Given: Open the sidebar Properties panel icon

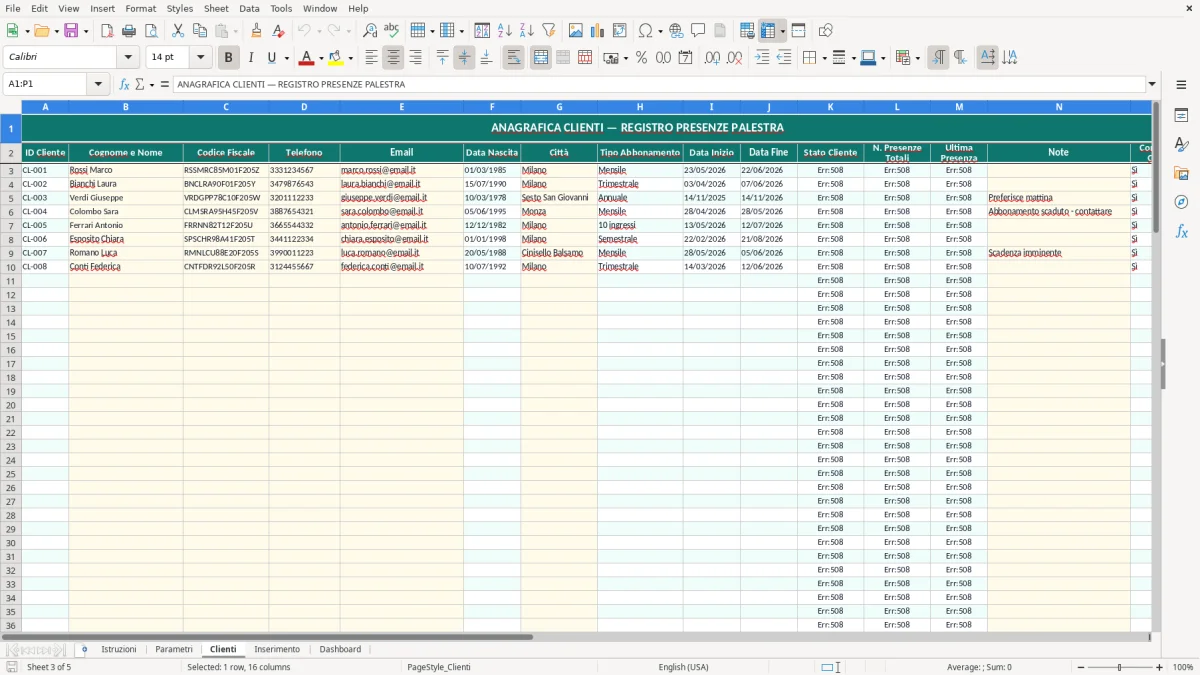Looking at the screenshot, I should coord(1181,116).
